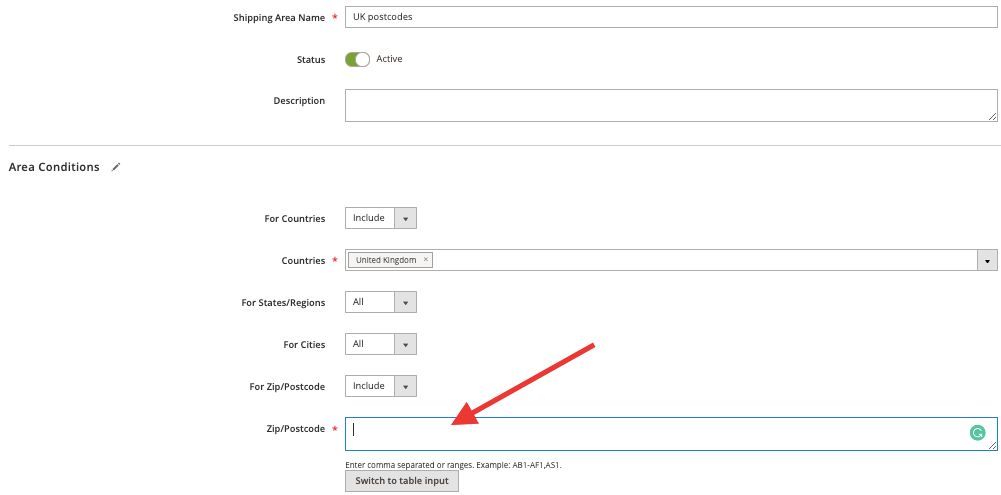Click the Status label

coord(311,59)
